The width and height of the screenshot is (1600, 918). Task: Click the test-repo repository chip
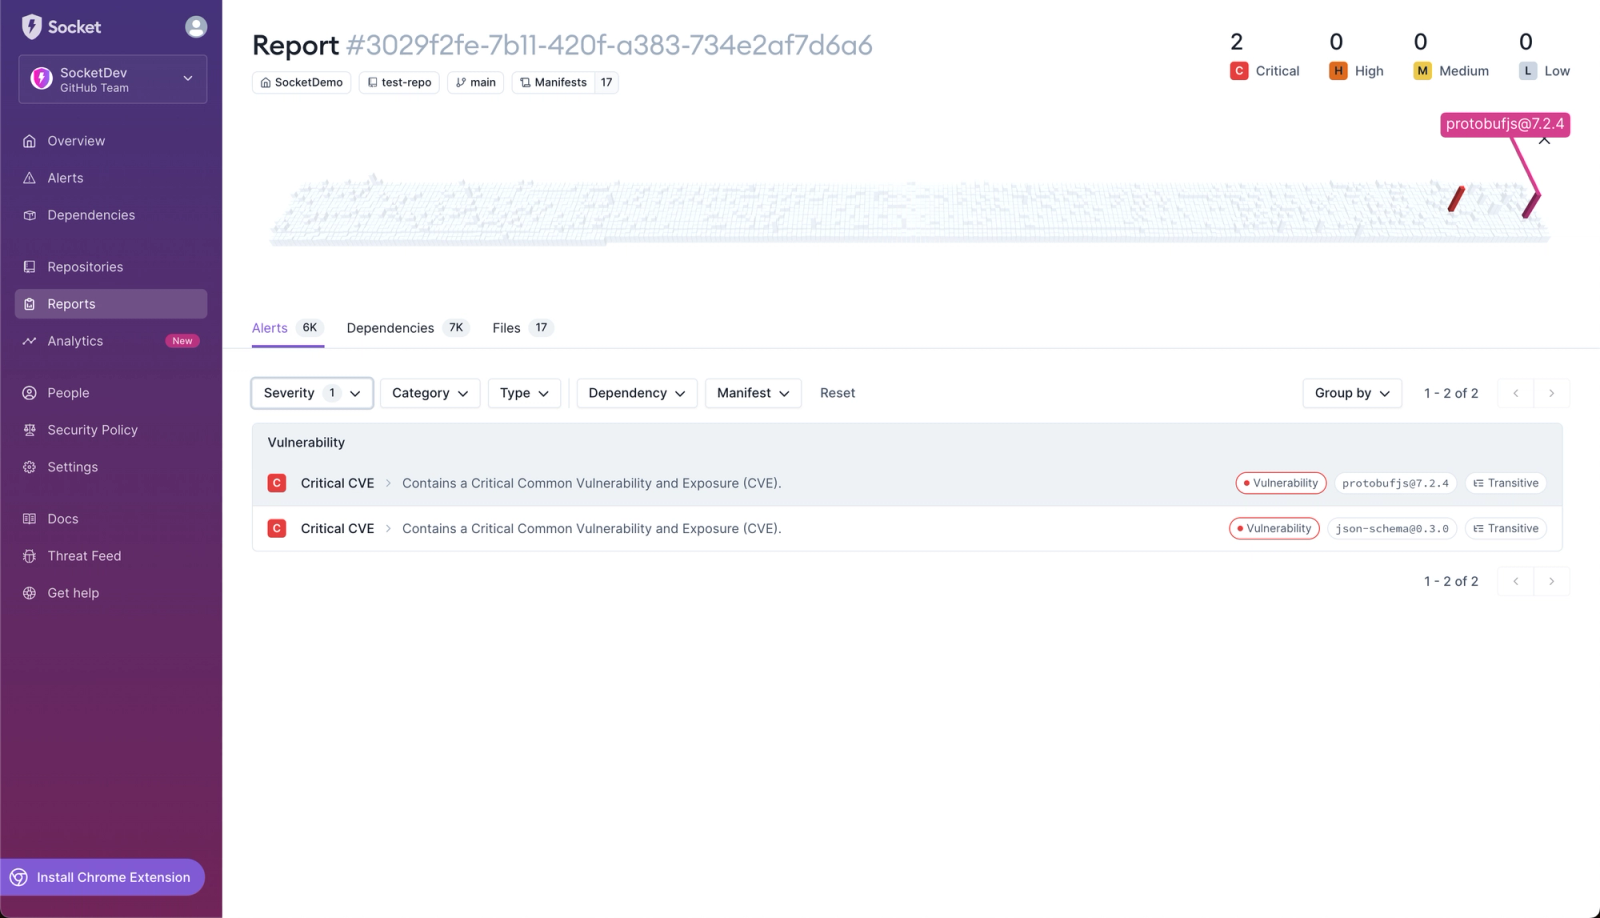tap(399, 83)
